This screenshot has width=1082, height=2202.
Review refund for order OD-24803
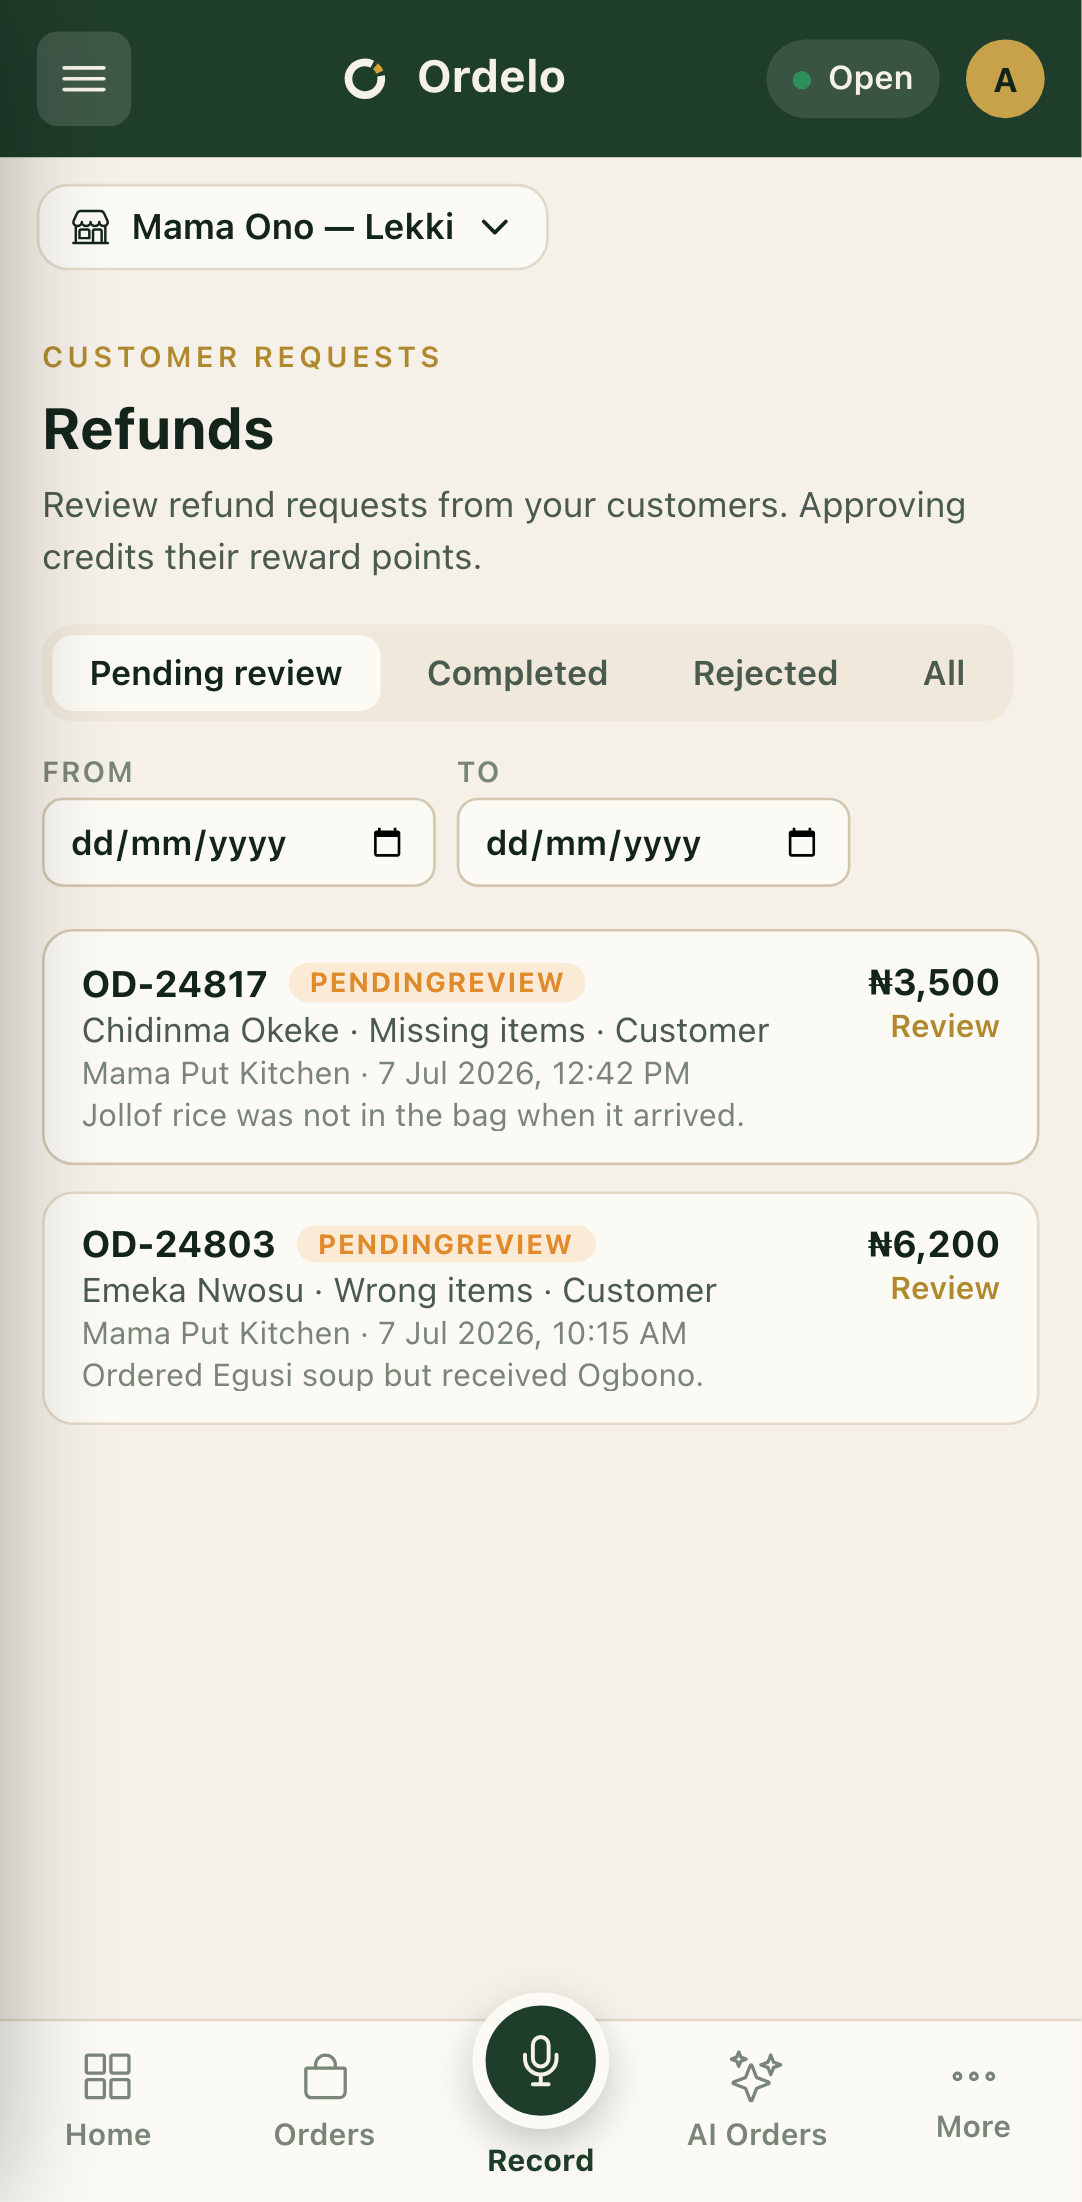click(944, 1289)
